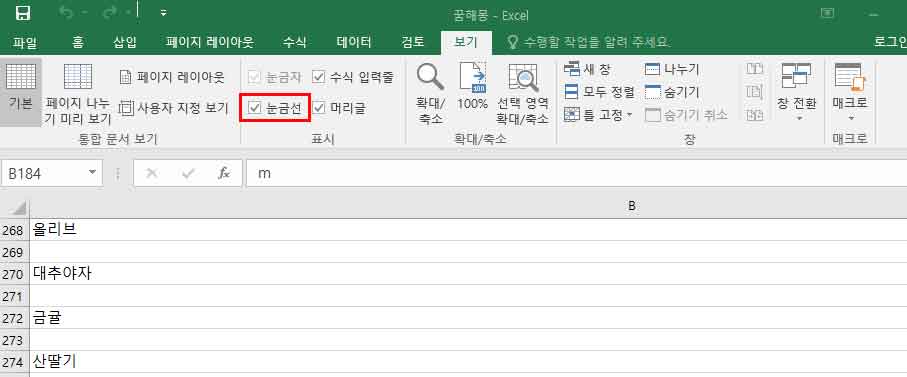Click the 동시 스크롤 synchronous scrolling icon
Viewport: 907px width, 377px height.
pyautogui.click(x=755, y=91)
